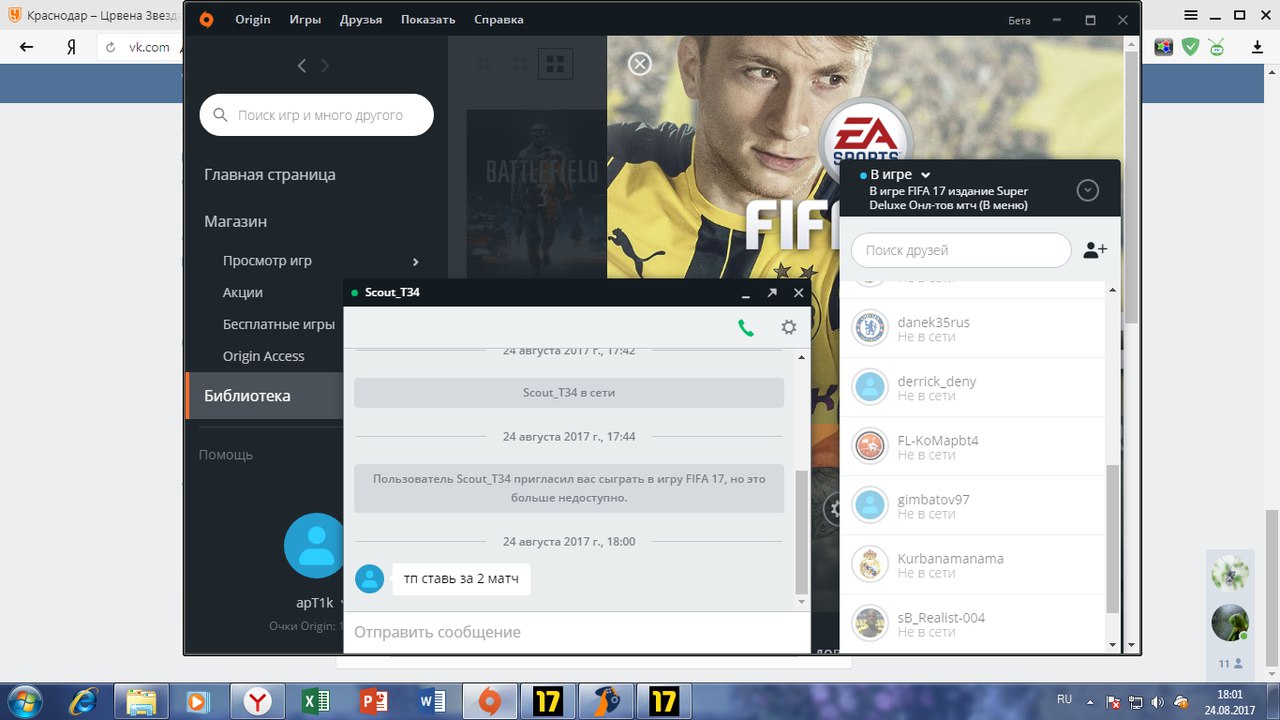Open Акции in the store menu
The height and width of the screenshot is (720, 1280).
(243, 292)
